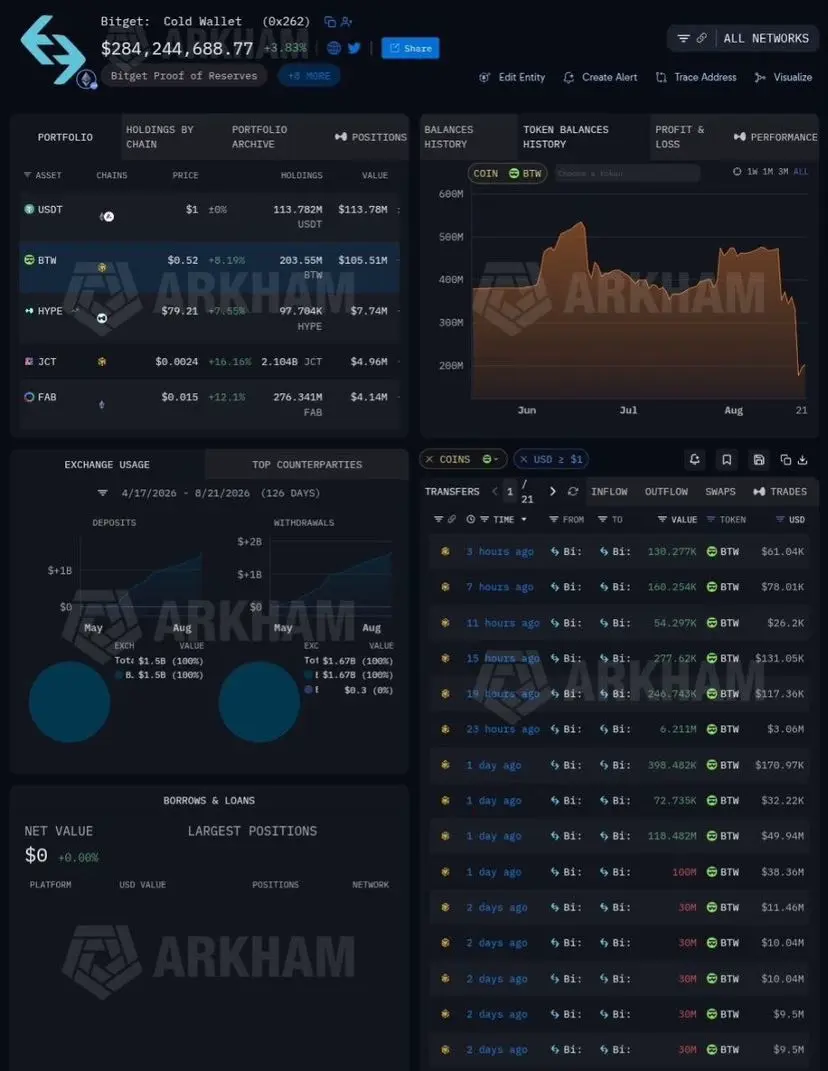Click the bookmark icon above transfers
This screenshot has width=828, height=1071.
tap(727, 460)
